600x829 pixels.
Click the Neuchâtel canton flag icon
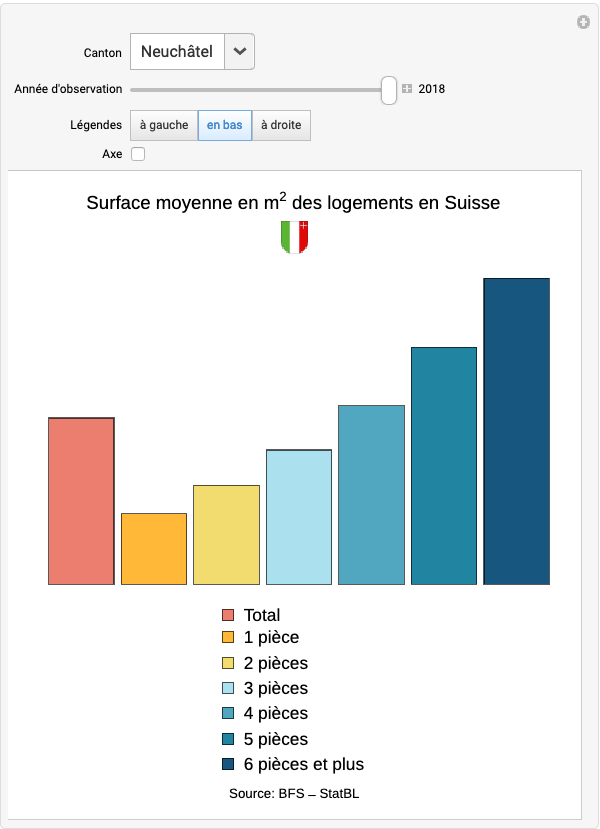pos(294,237)
